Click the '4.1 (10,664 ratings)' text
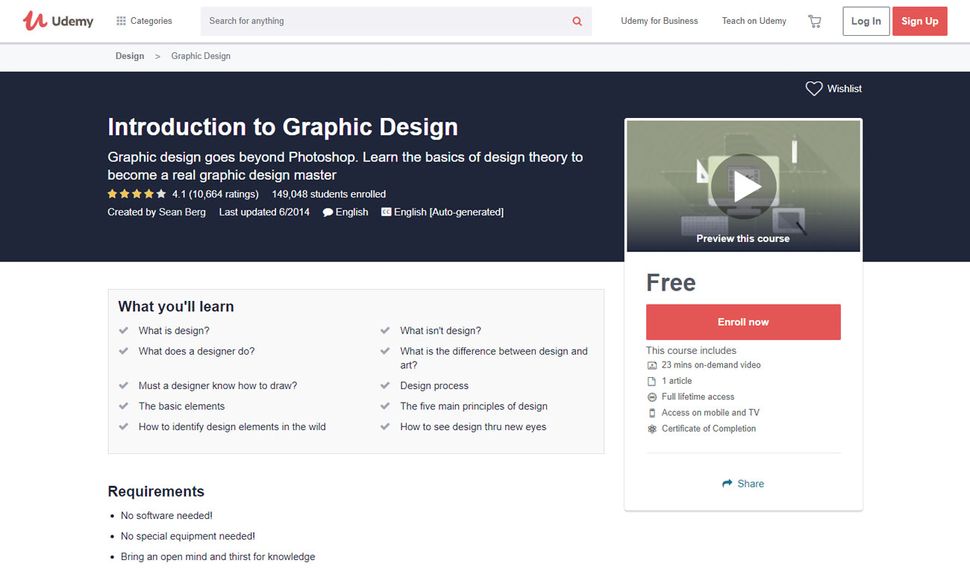 coord(215,194)
